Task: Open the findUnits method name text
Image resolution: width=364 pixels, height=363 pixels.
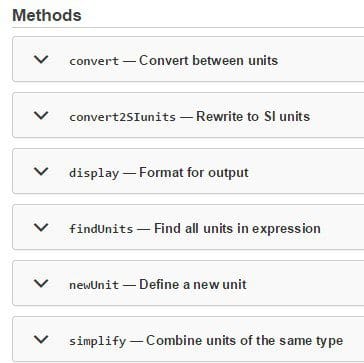Action: pos(101,229)
